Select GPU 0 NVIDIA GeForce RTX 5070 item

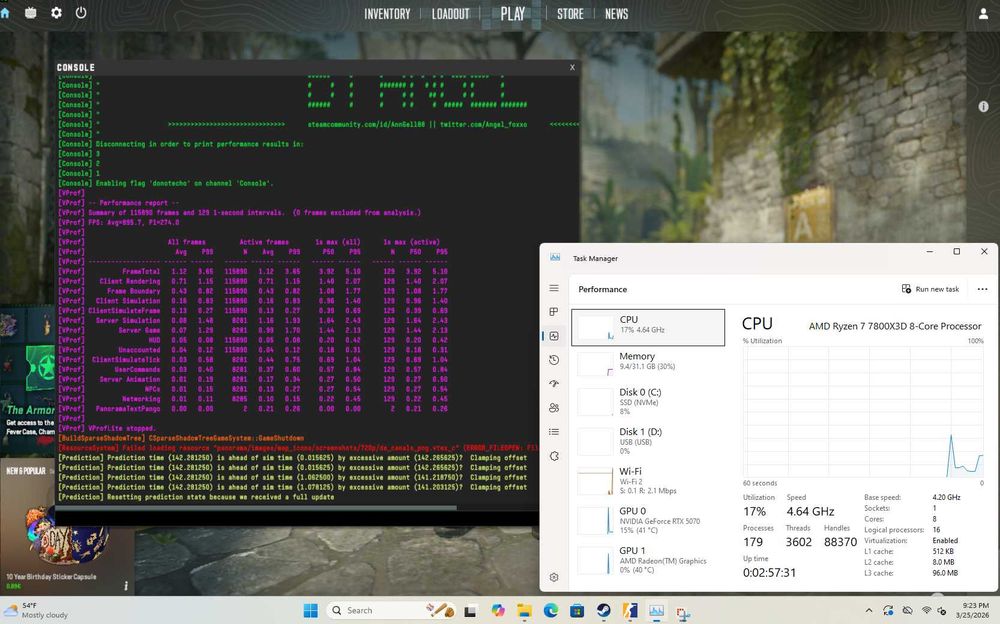pyautogui.click(x=648, y=520)
